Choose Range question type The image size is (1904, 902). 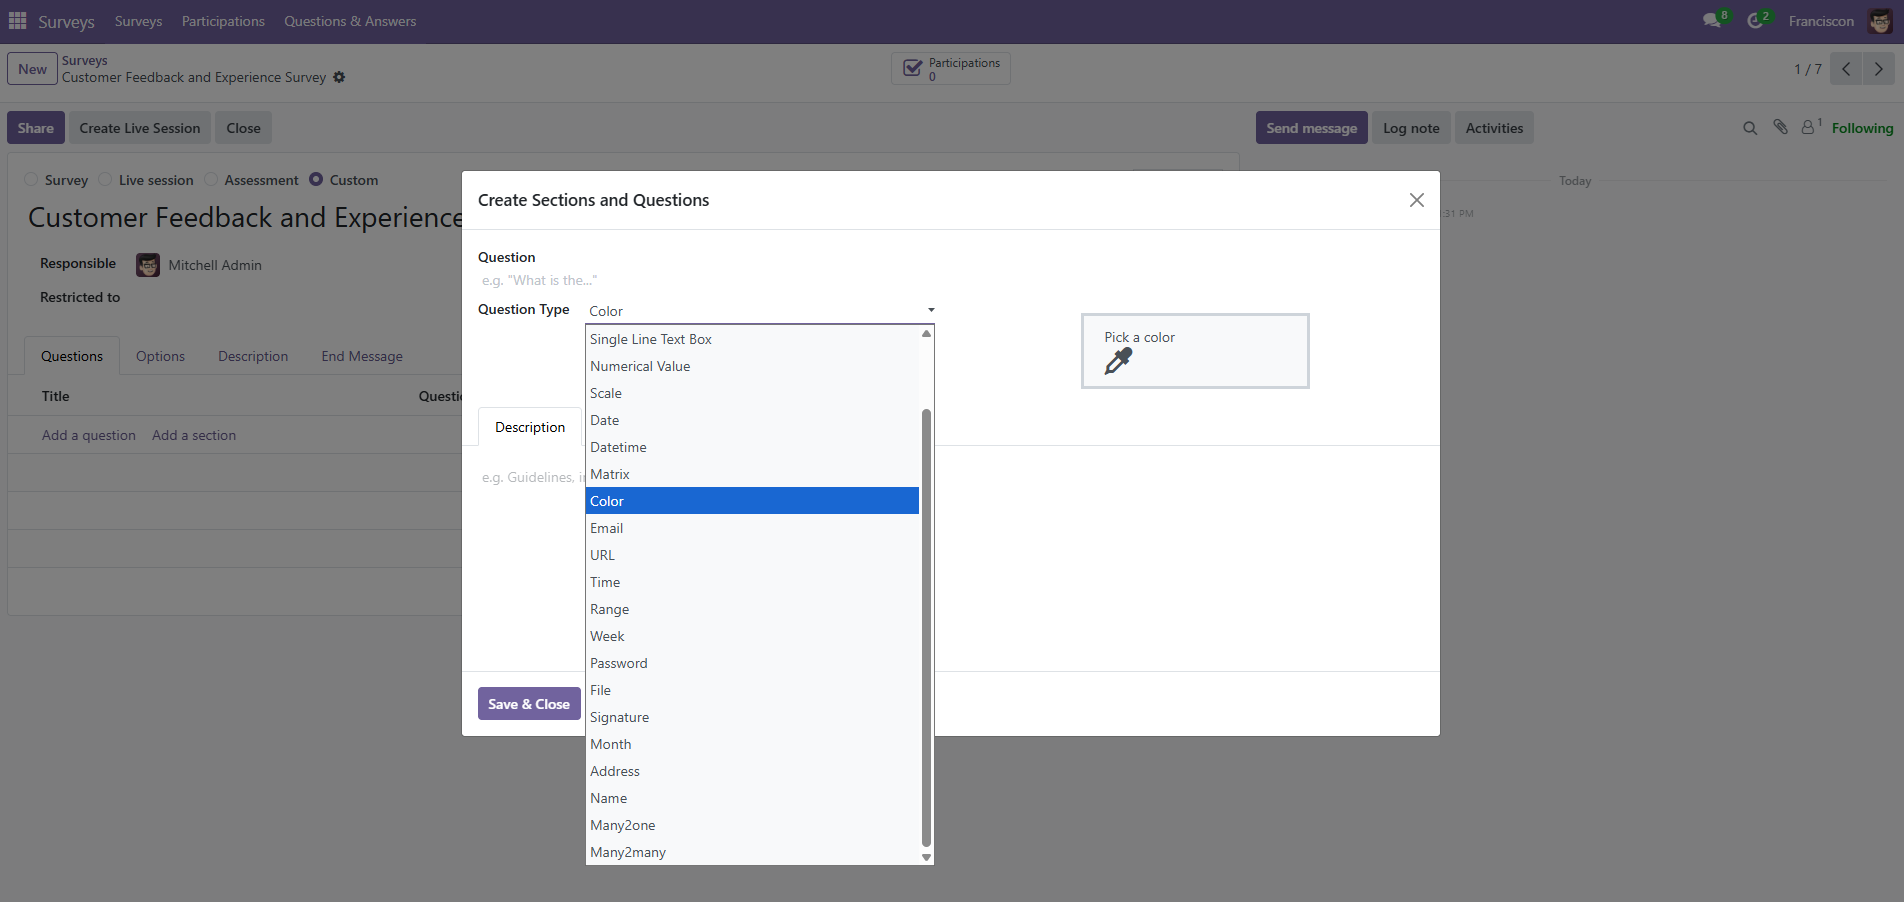(752, 609)
